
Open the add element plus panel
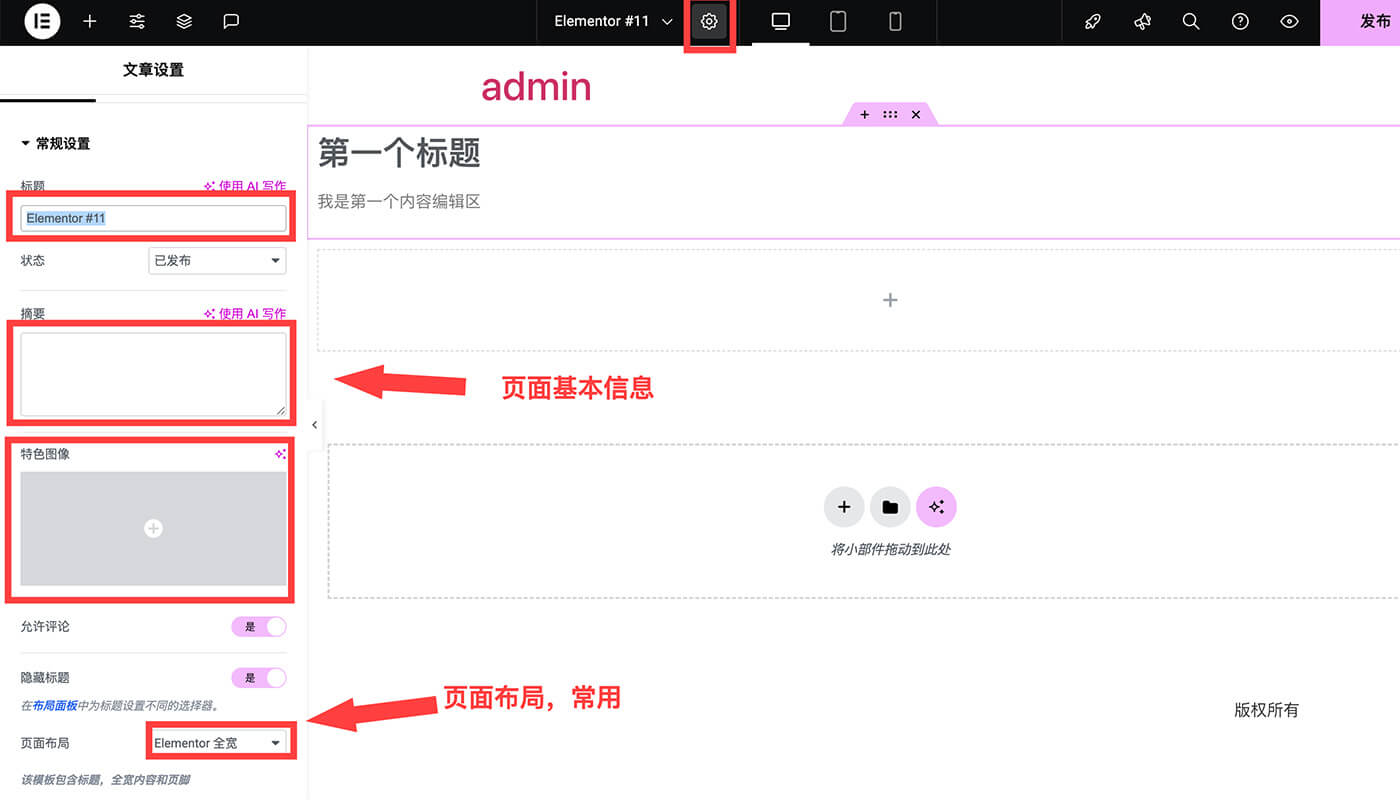tap(90, 21)
